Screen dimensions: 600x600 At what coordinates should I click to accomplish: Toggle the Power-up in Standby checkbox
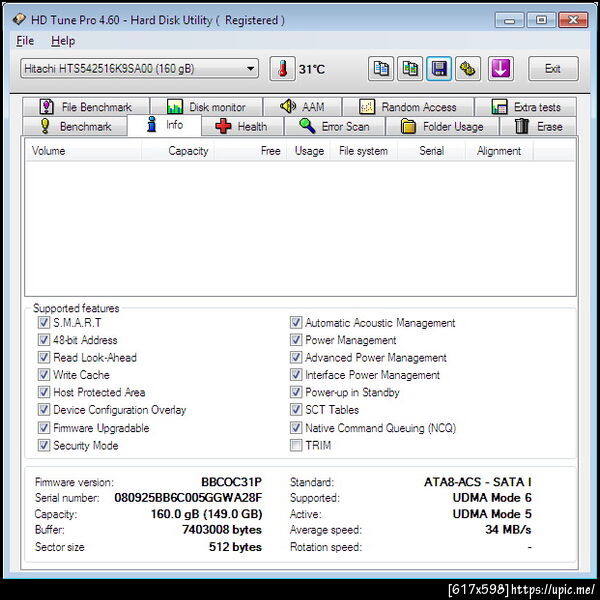pos(296,392)
